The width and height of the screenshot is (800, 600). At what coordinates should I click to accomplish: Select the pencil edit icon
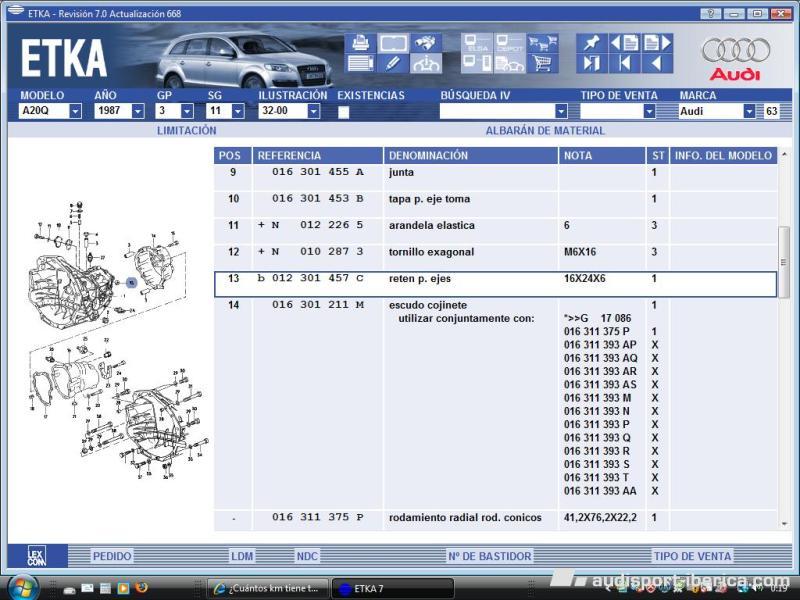pyautogui.click(x=393, y=64)
